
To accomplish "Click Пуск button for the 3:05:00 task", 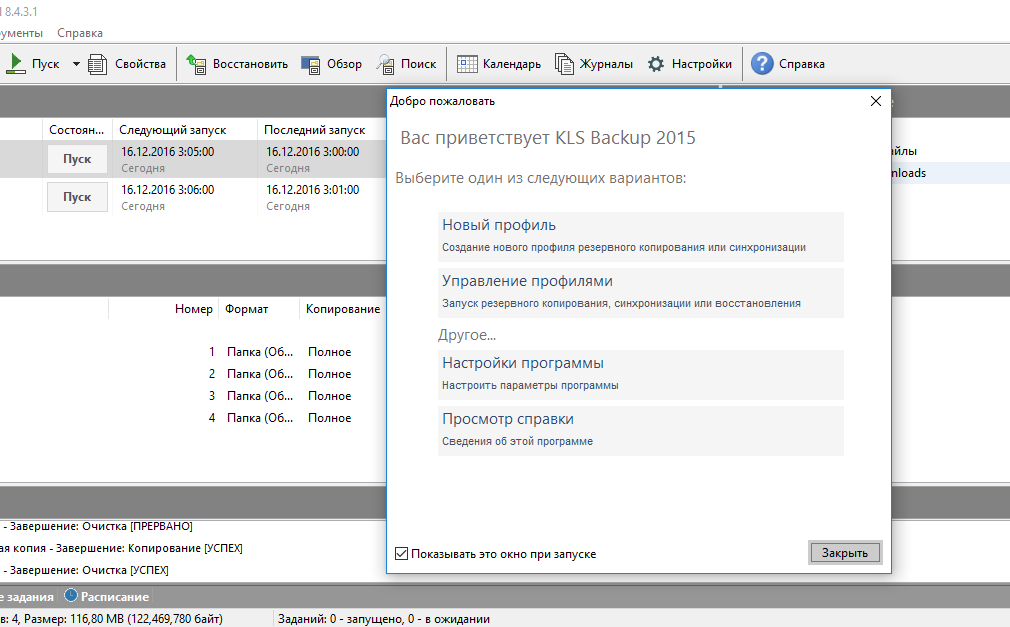I will (77, 159).
